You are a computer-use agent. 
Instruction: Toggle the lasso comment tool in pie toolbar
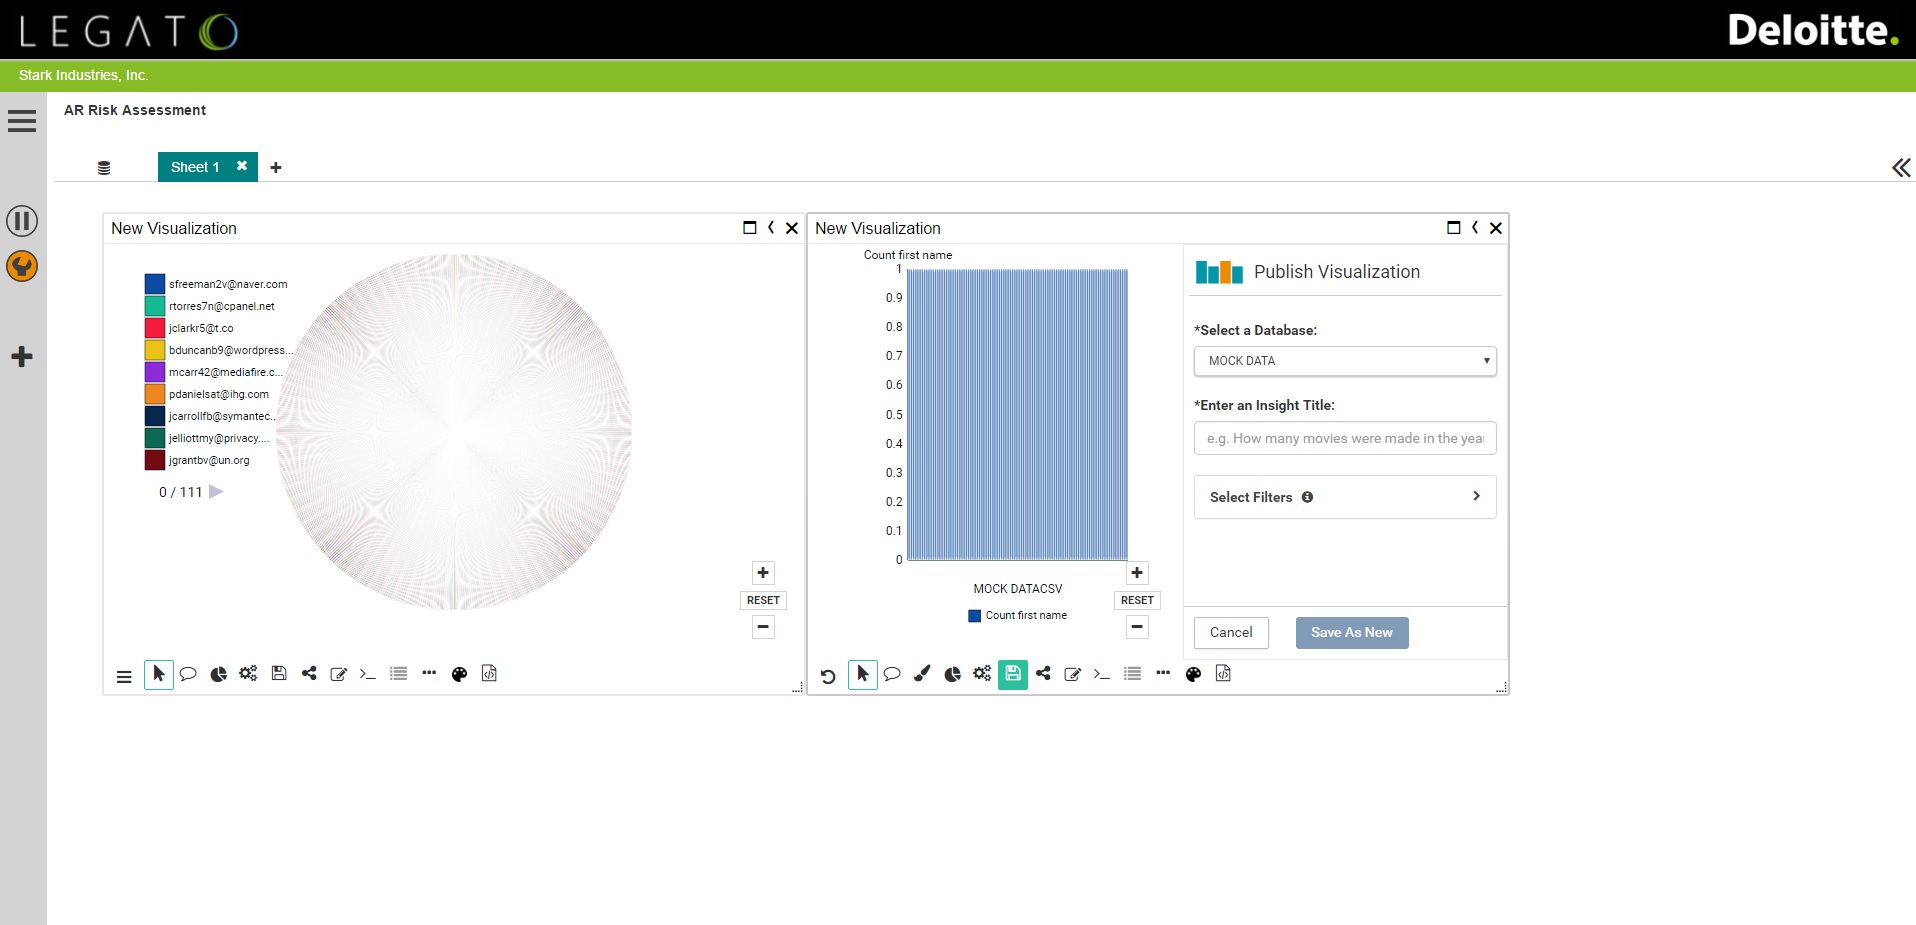click(x=188, y=674)
